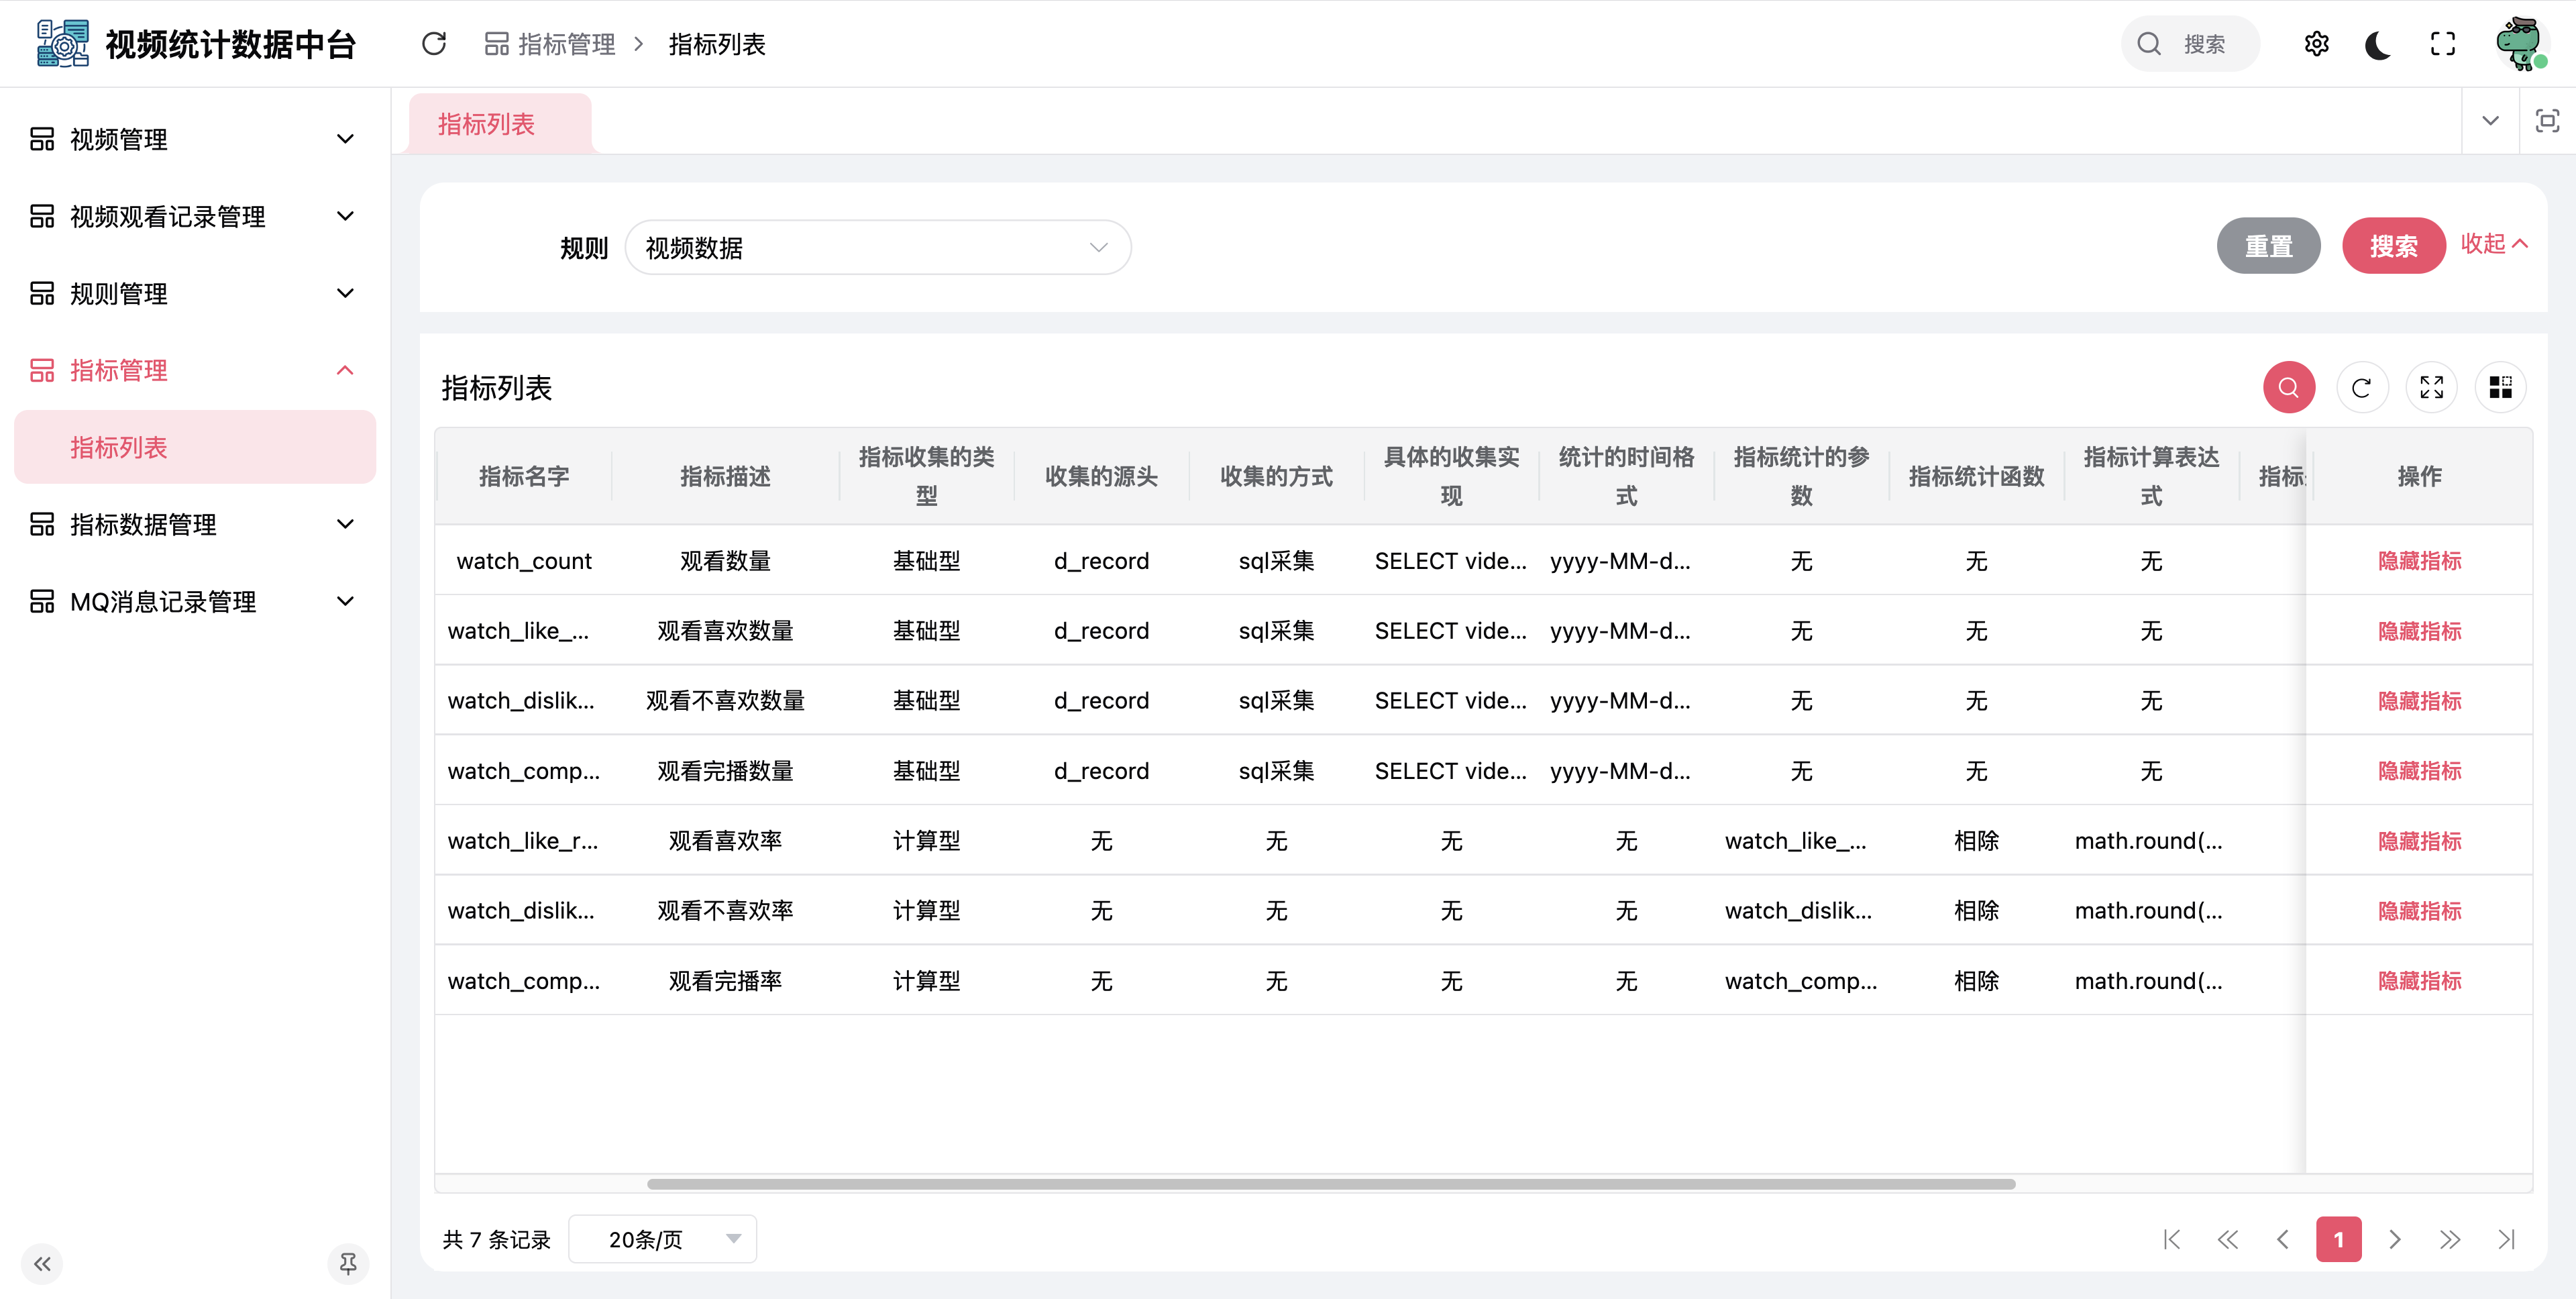Click the user avatar in top right
Screen dimensions: 2576x1299
tap(2520, 44)
